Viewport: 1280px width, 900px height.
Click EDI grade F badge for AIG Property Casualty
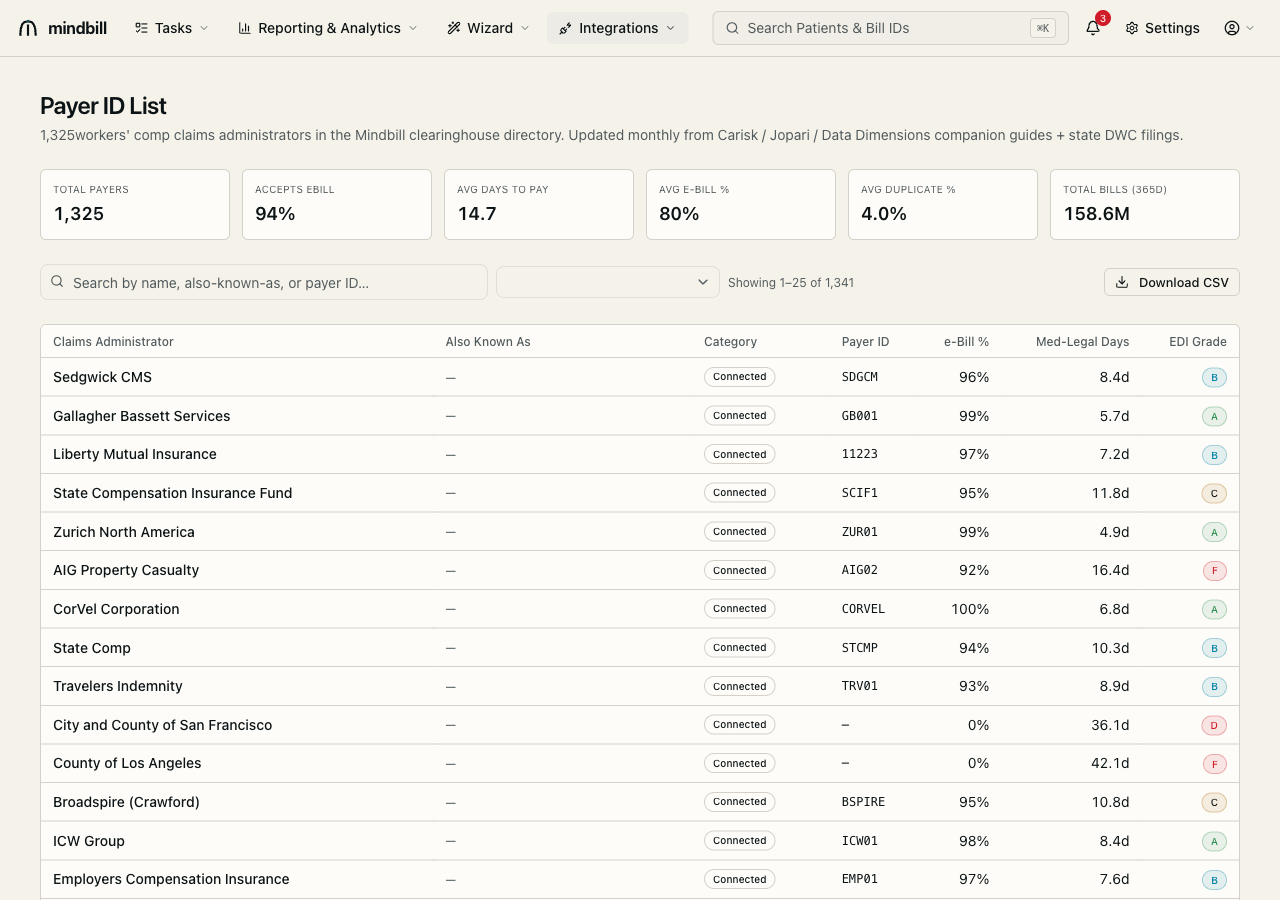pos(1214,571)
